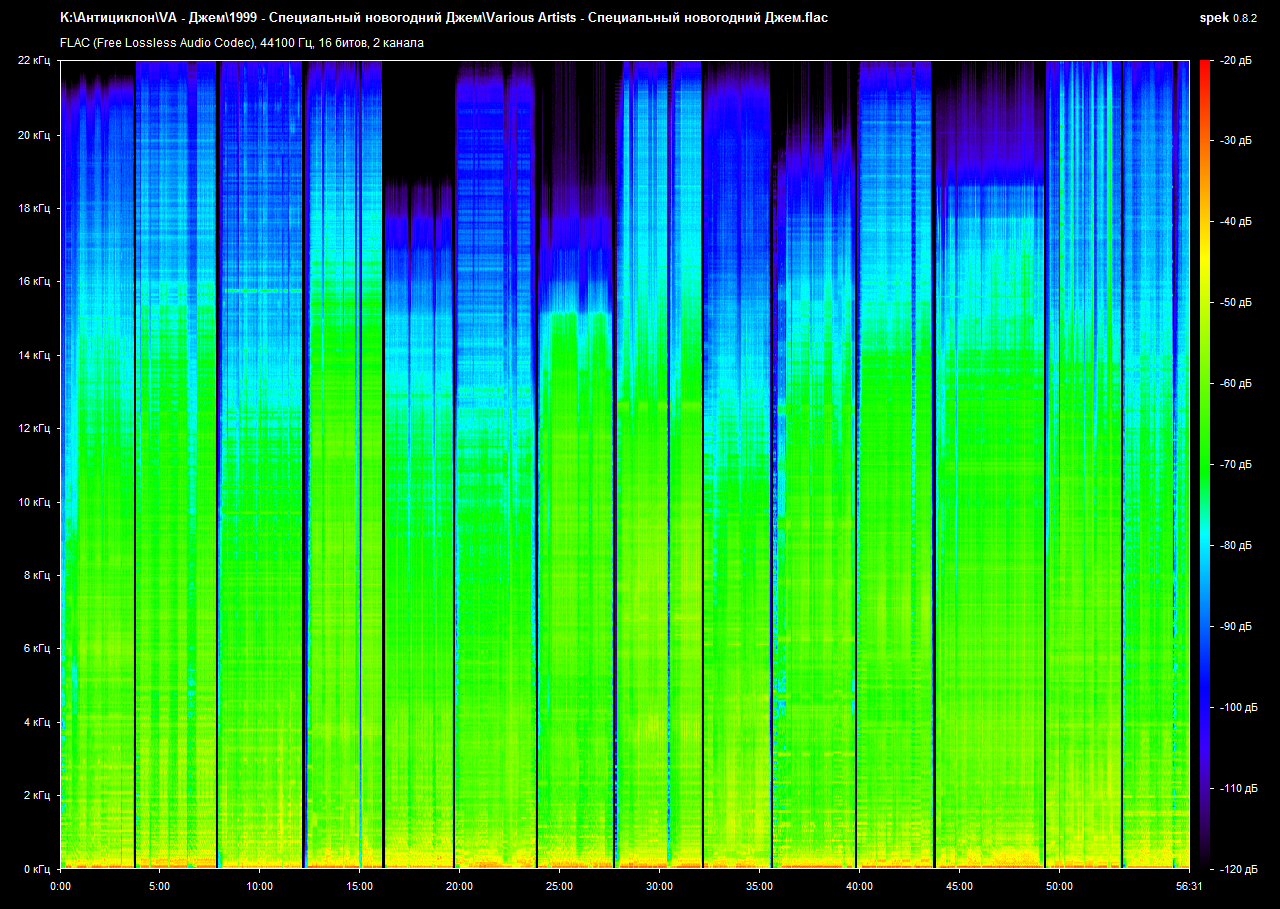
Task: Pick the -50 дБ scale label
Action: point(1237,303)
